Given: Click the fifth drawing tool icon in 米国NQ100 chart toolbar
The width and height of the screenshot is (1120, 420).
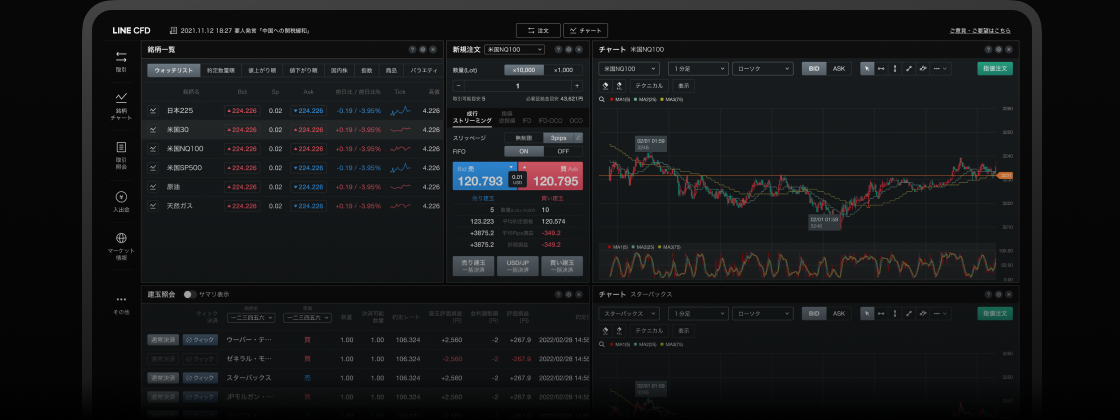Looking at the screenshot, I should tap(923, 69).
